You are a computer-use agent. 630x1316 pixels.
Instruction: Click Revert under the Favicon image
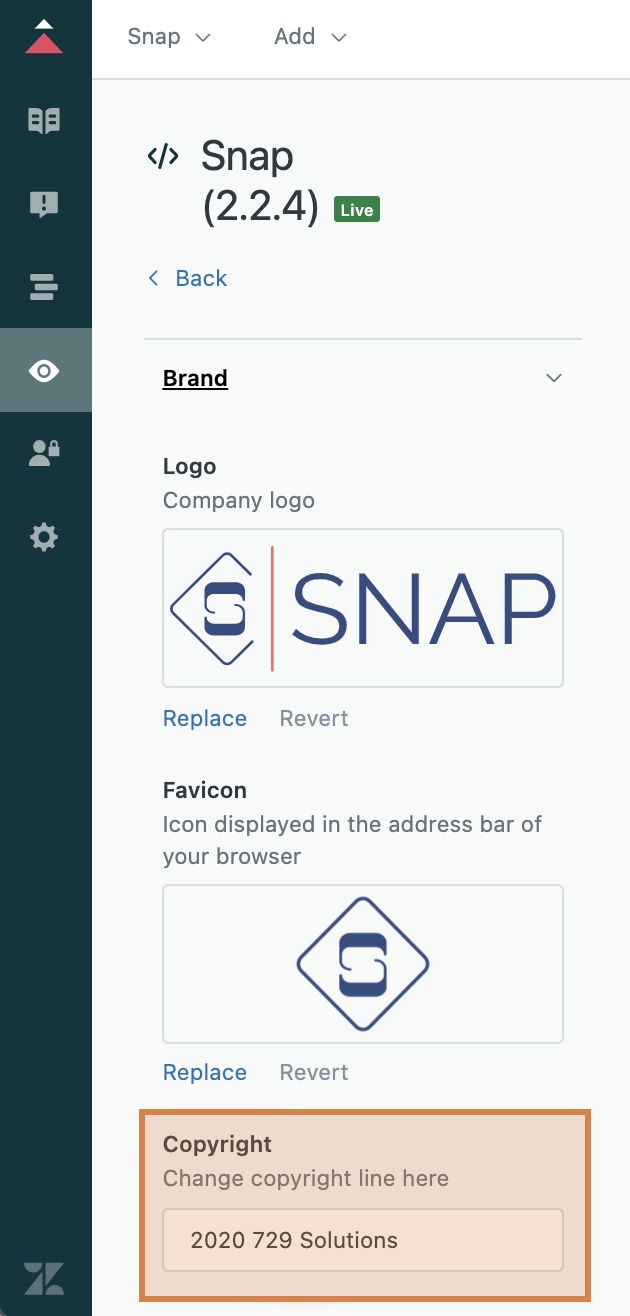pos(314,1072)
